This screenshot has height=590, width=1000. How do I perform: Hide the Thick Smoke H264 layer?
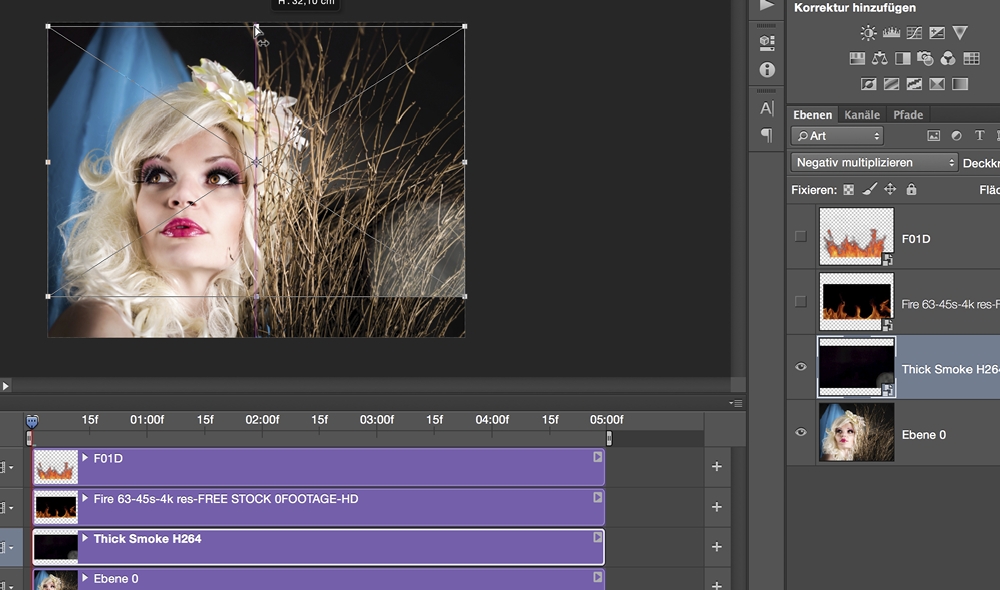click(x=800, y=368)
